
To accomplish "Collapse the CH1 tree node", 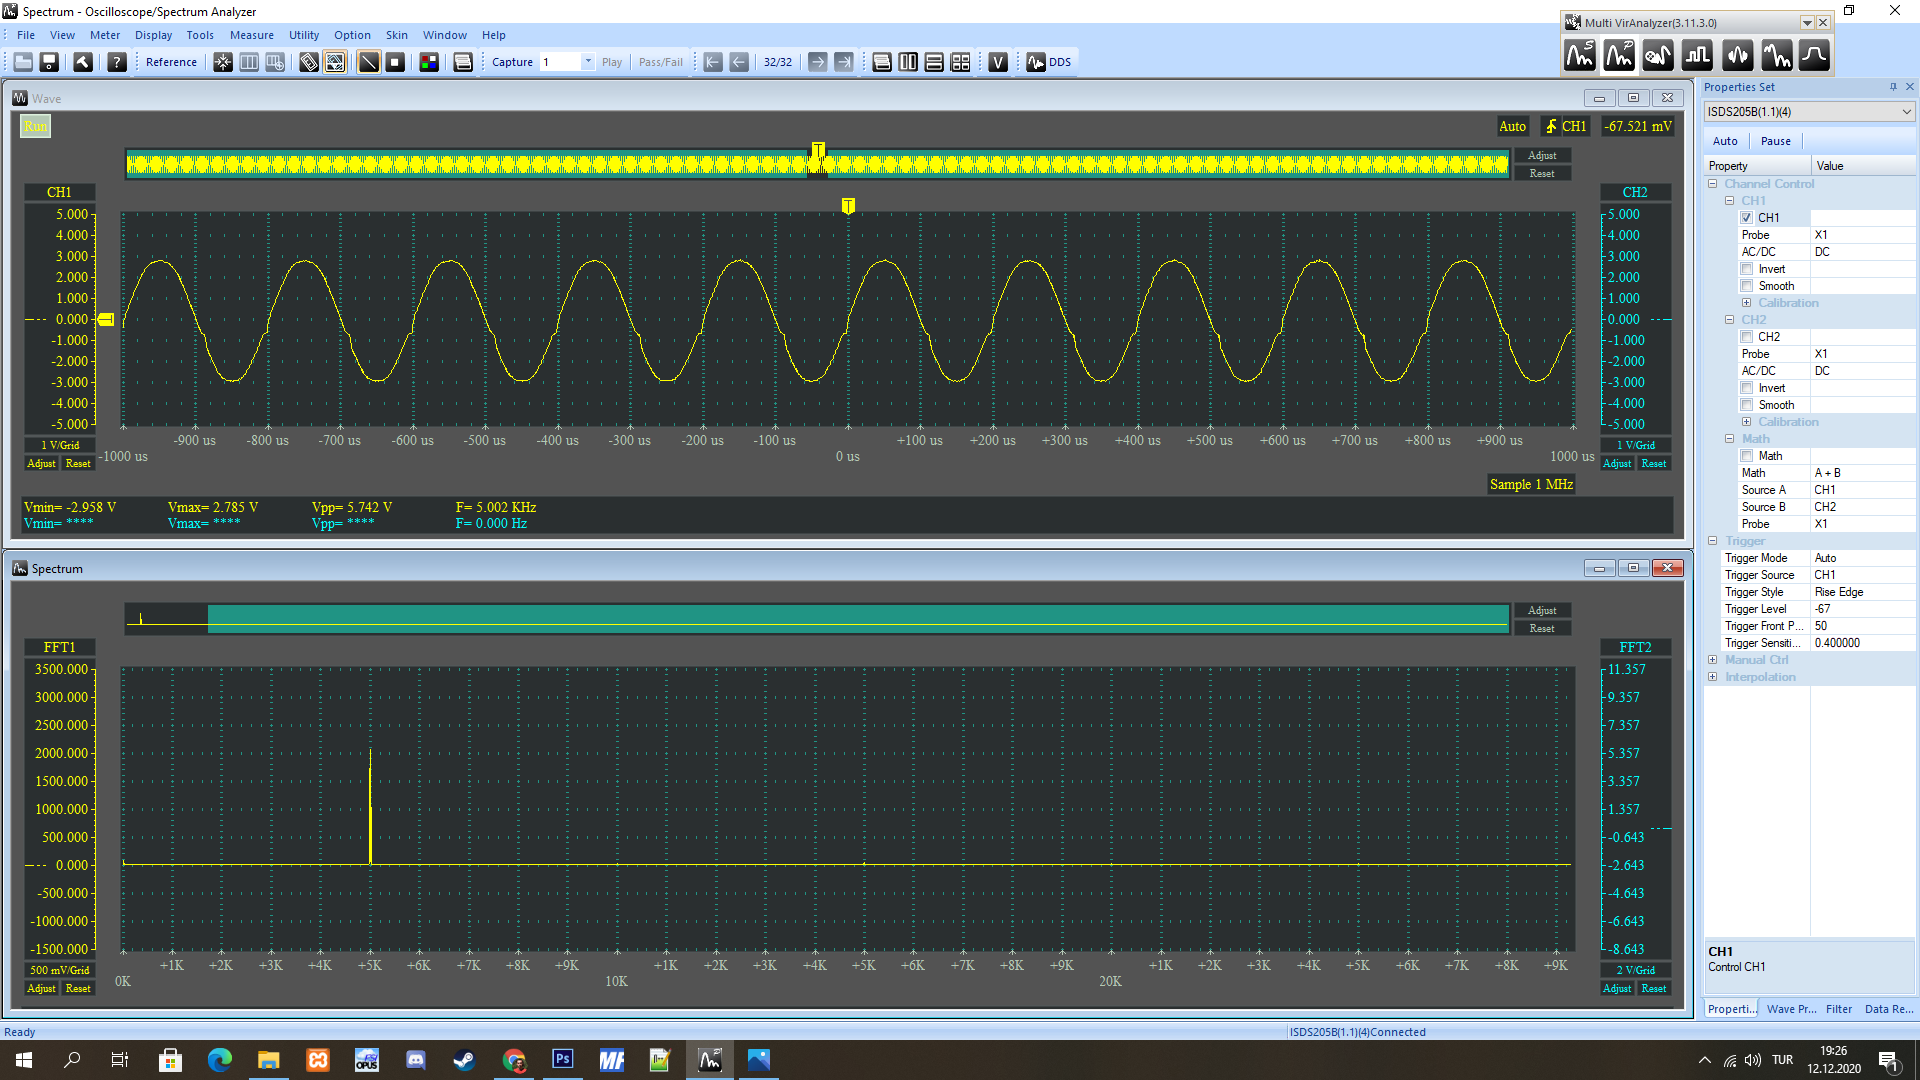I will coord(1729,201).
